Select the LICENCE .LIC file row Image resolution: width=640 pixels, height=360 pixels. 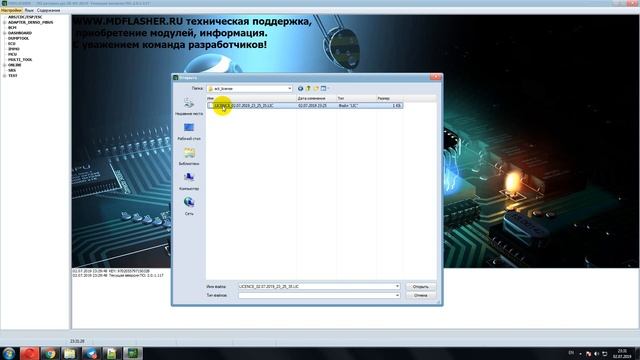pos(305,106)
